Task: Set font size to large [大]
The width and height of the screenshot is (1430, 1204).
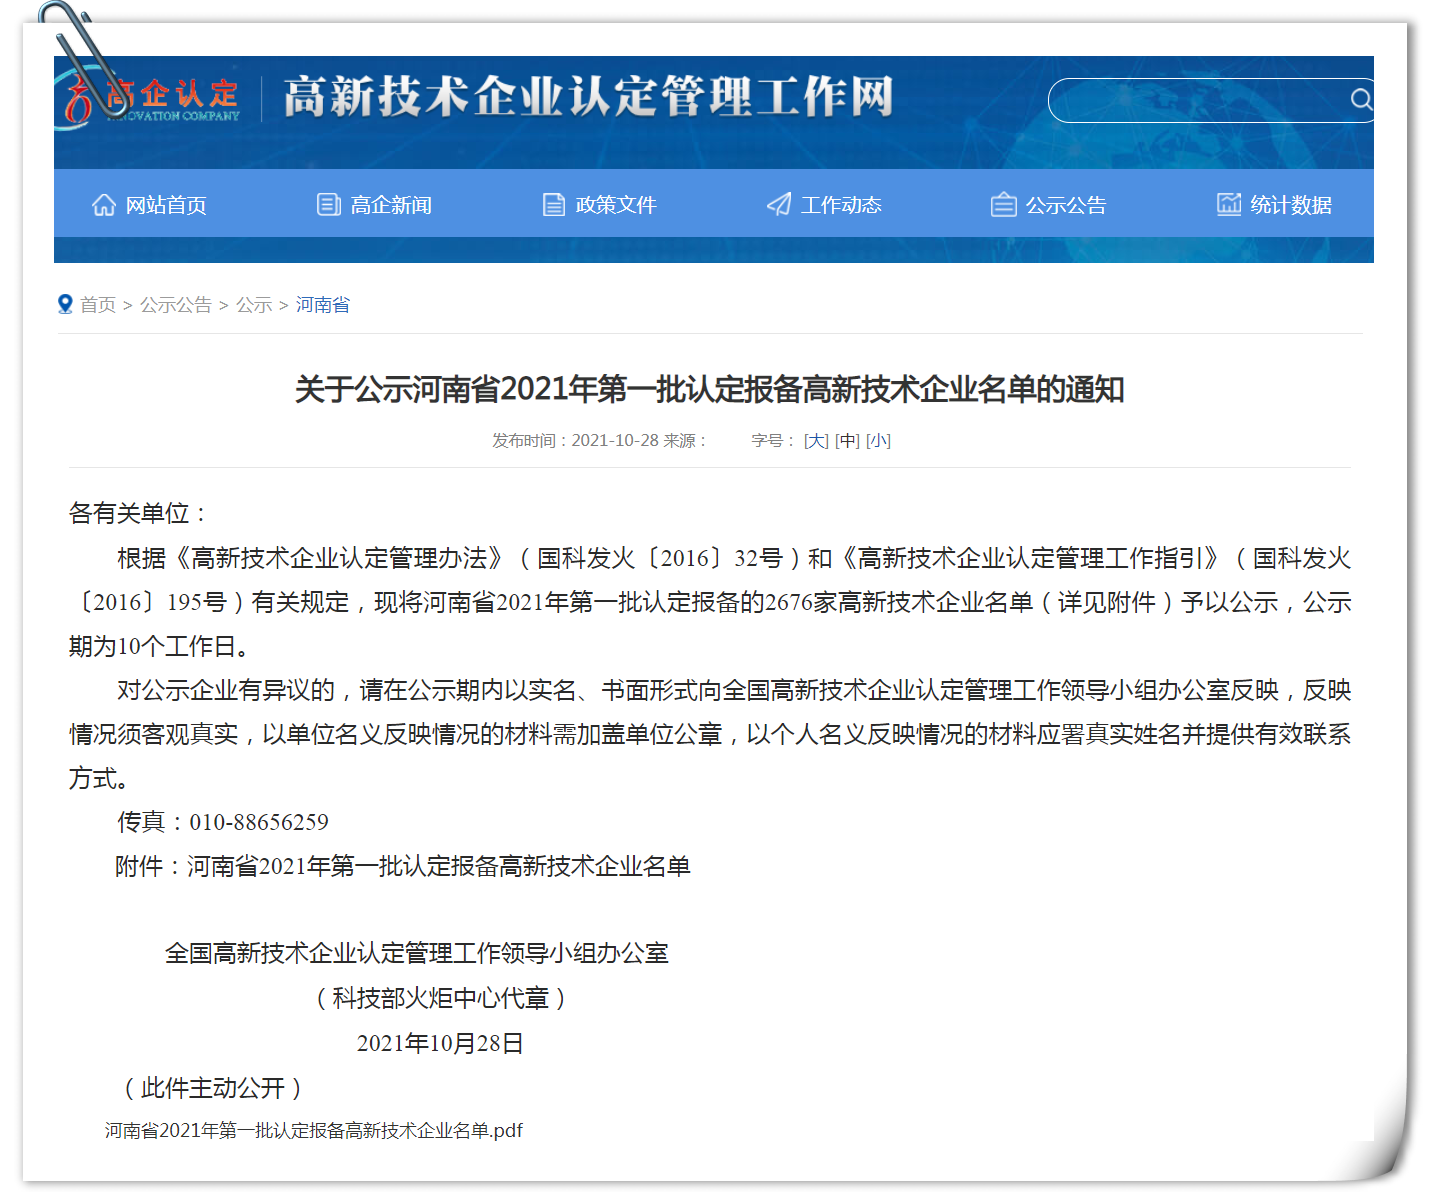Action: coord(816,441)
